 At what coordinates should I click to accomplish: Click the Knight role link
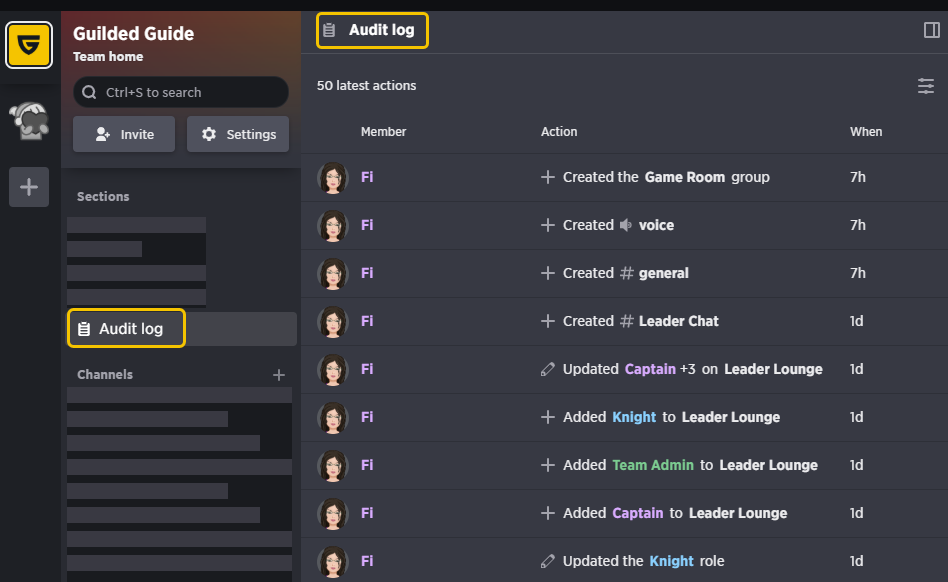[x=634, y=417]
